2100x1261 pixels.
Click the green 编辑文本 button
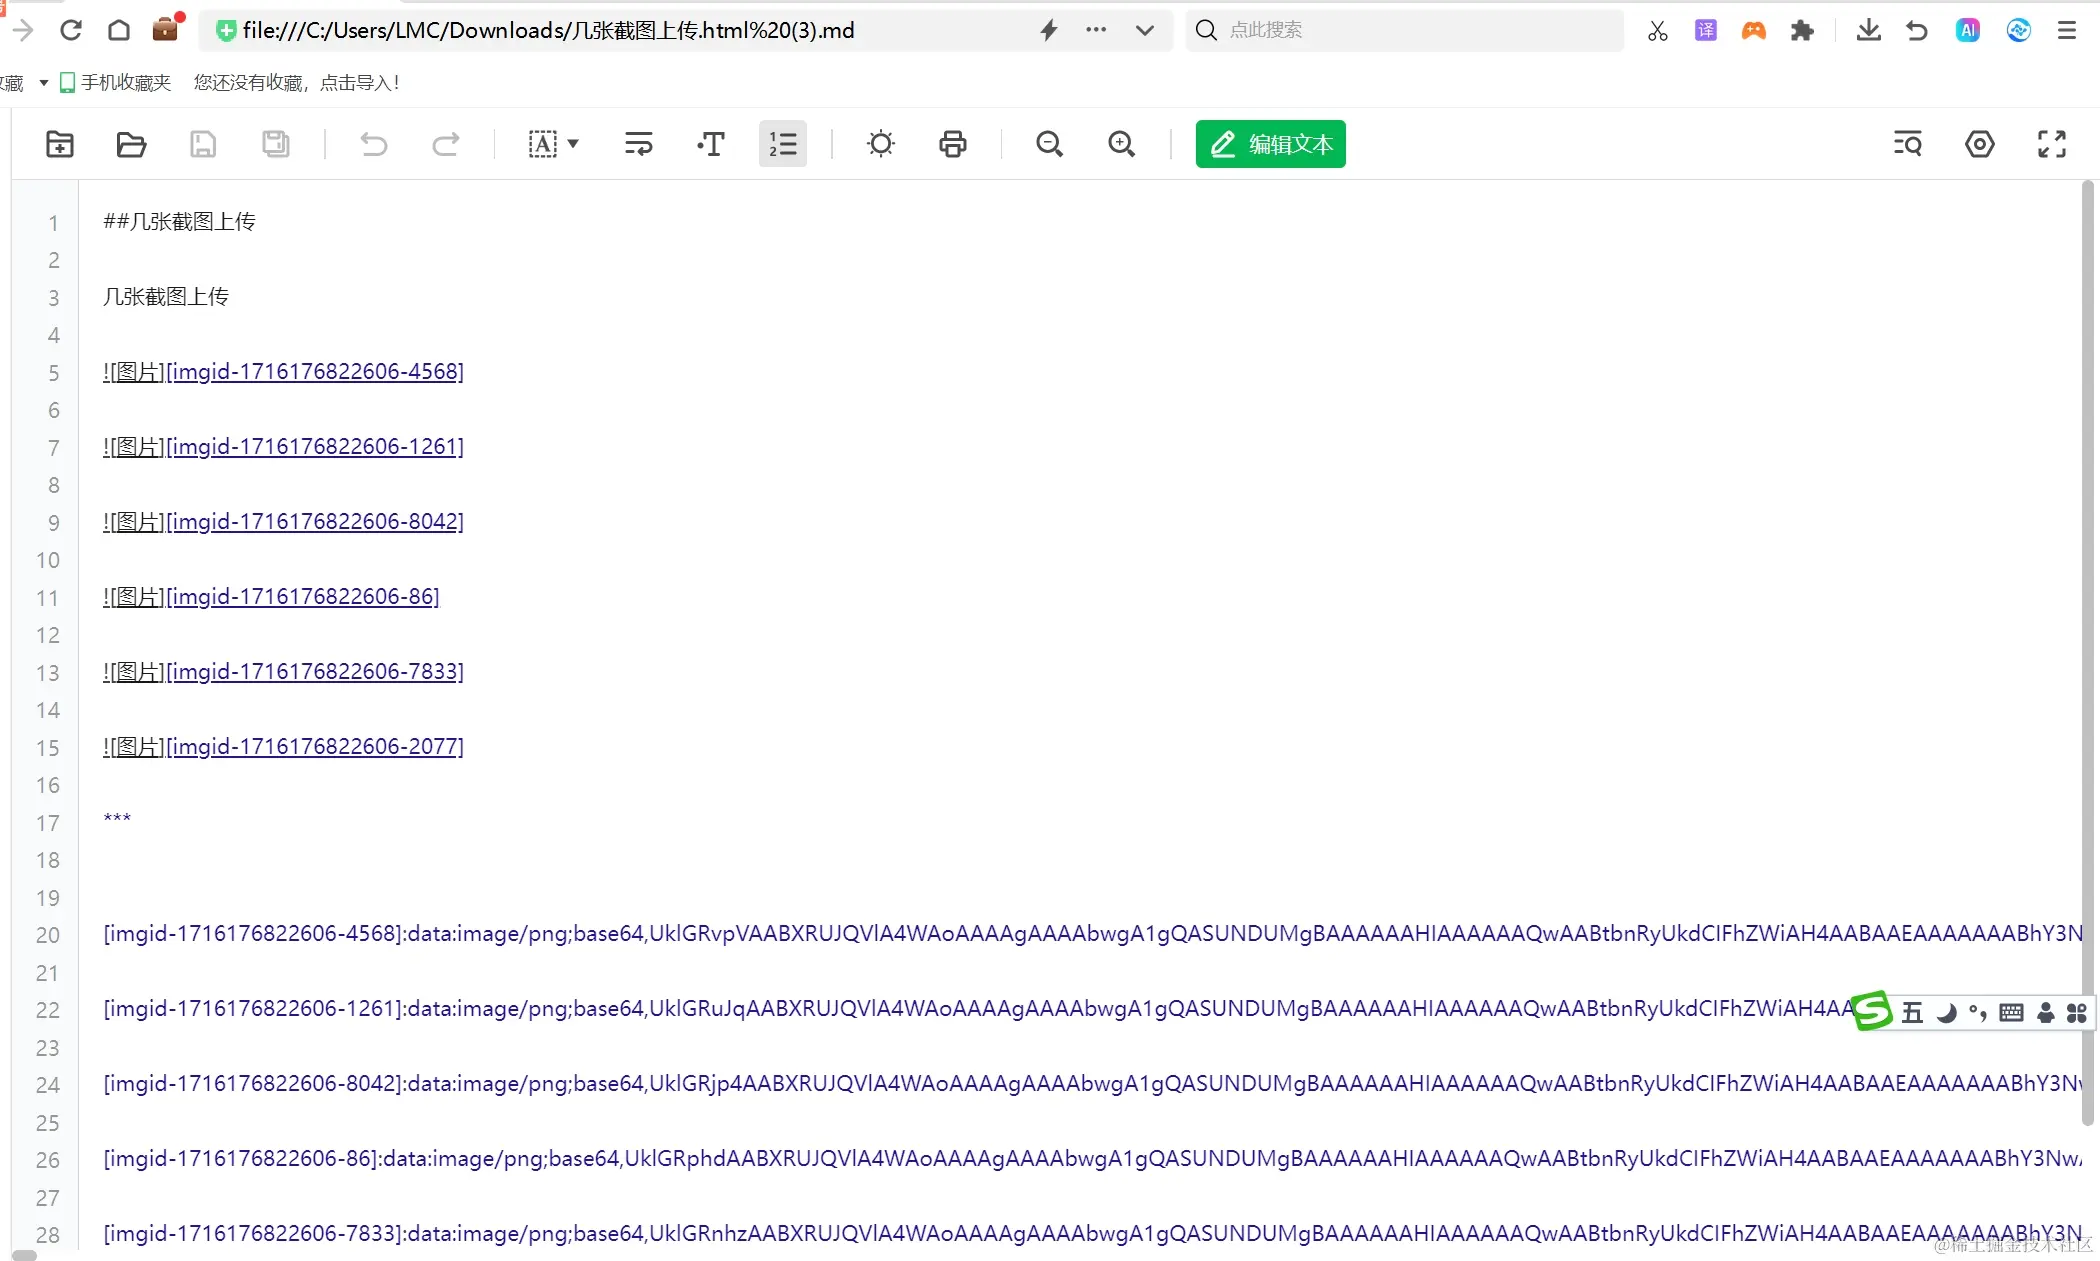[x=1270, y=144]
